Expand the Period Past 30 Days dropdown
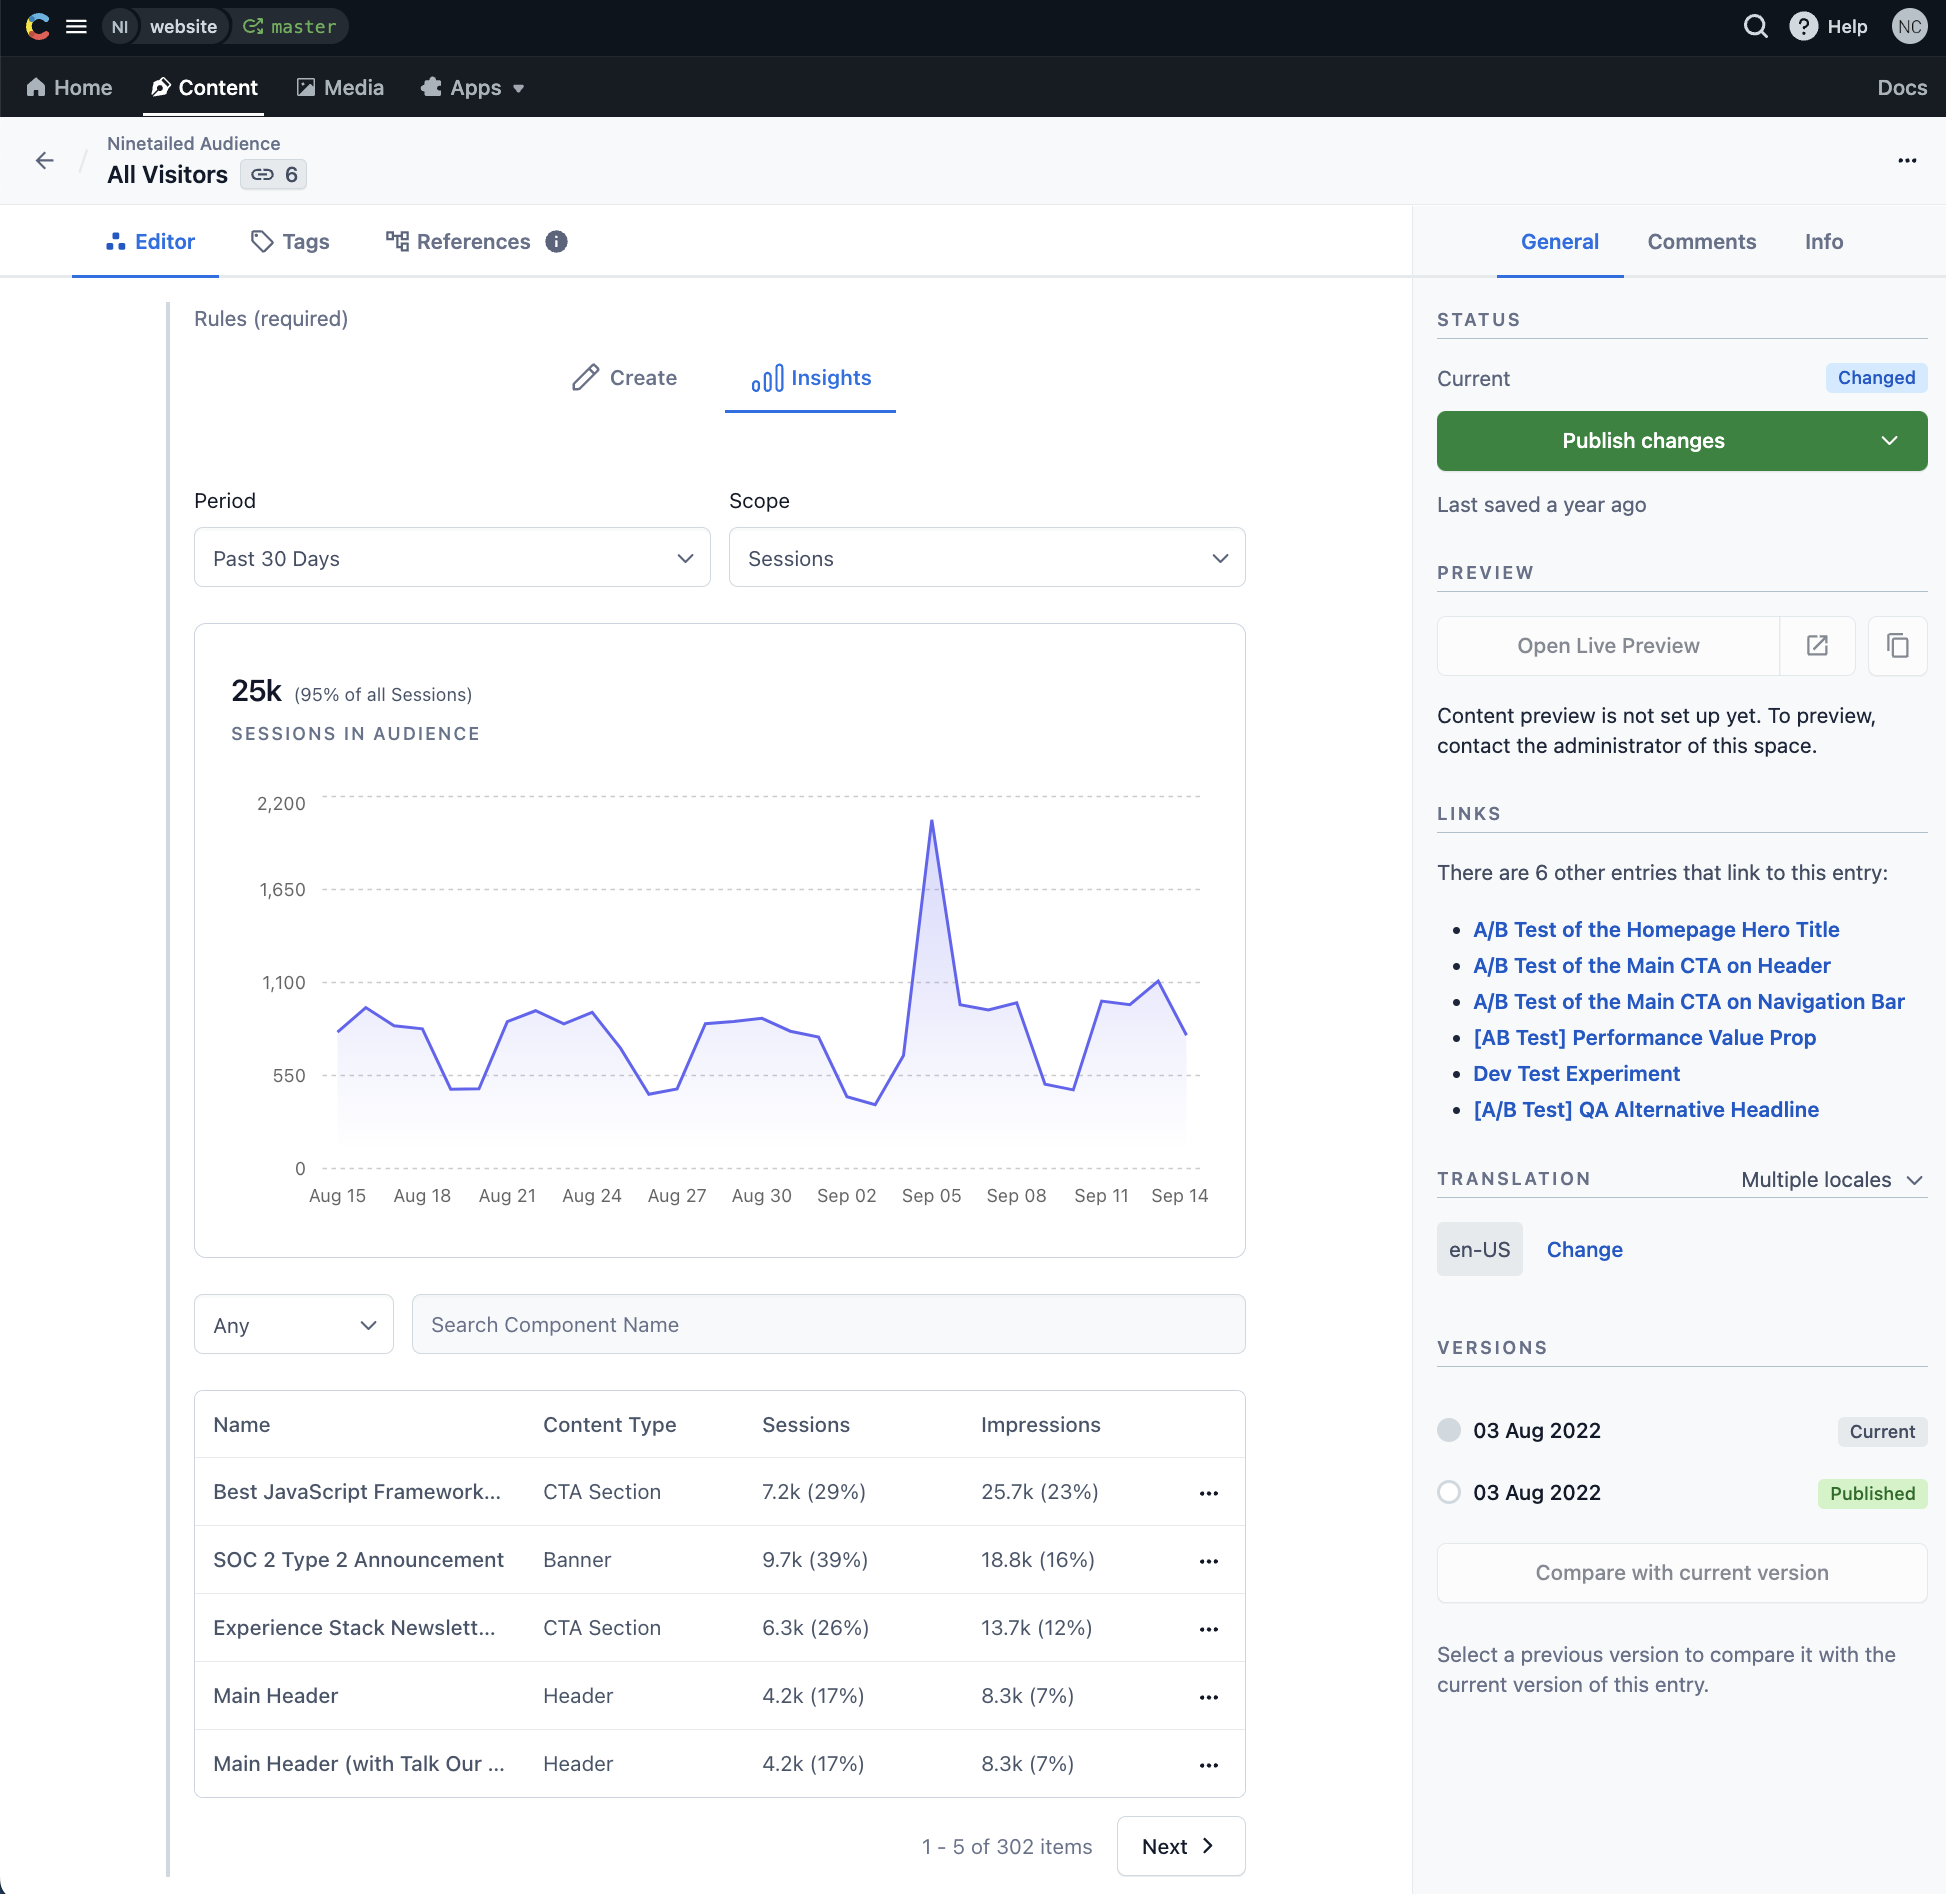1946x1894 pixels. click(452, 558)
